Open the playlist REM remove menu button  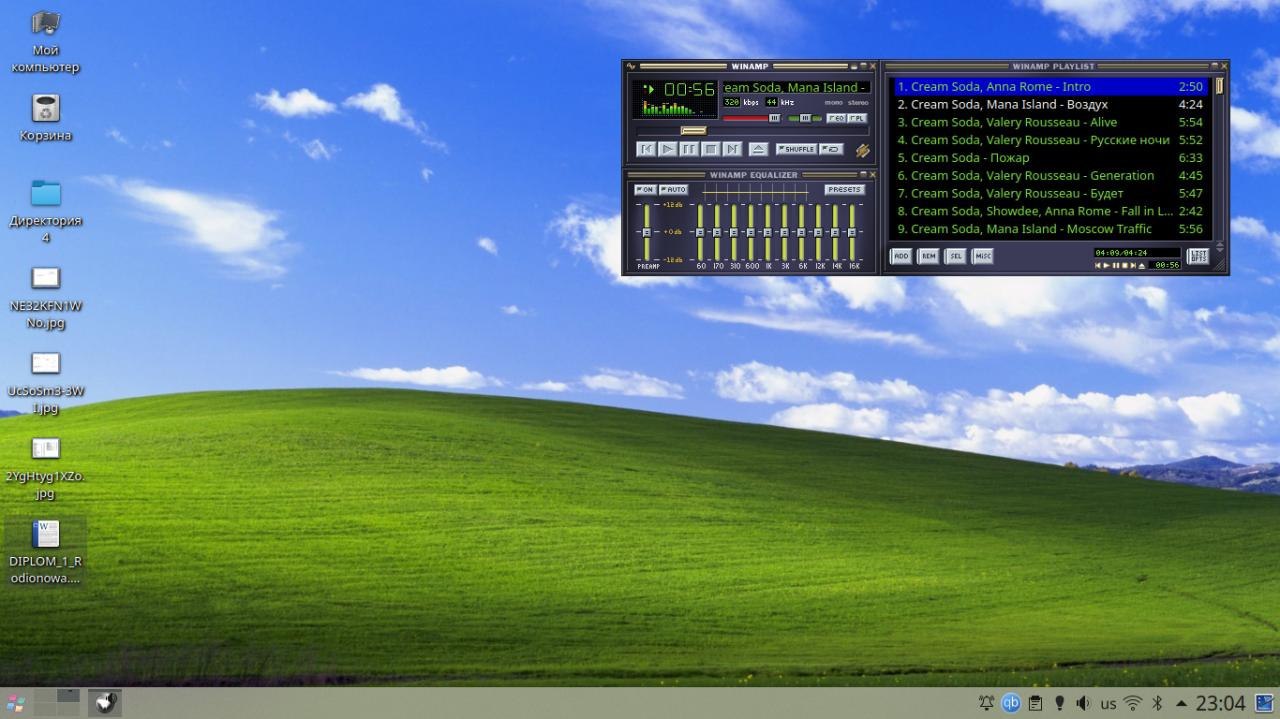(x=929, y=257)
